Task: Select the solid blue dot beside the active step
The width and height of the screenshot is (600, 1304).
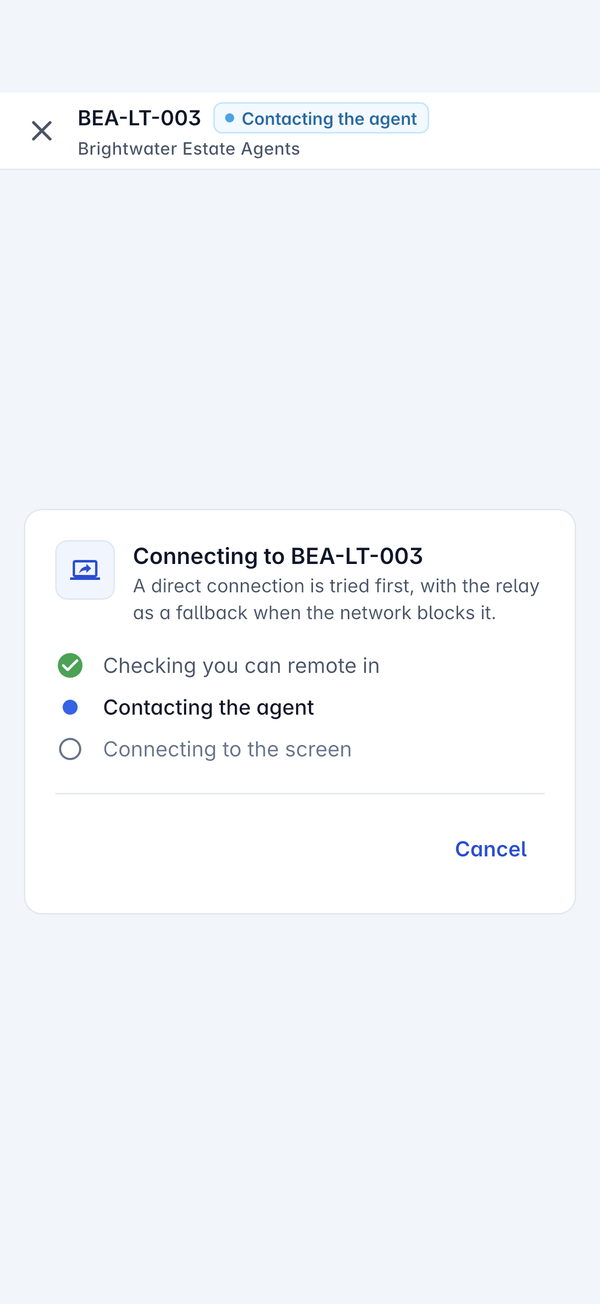Action: [70, 707]
